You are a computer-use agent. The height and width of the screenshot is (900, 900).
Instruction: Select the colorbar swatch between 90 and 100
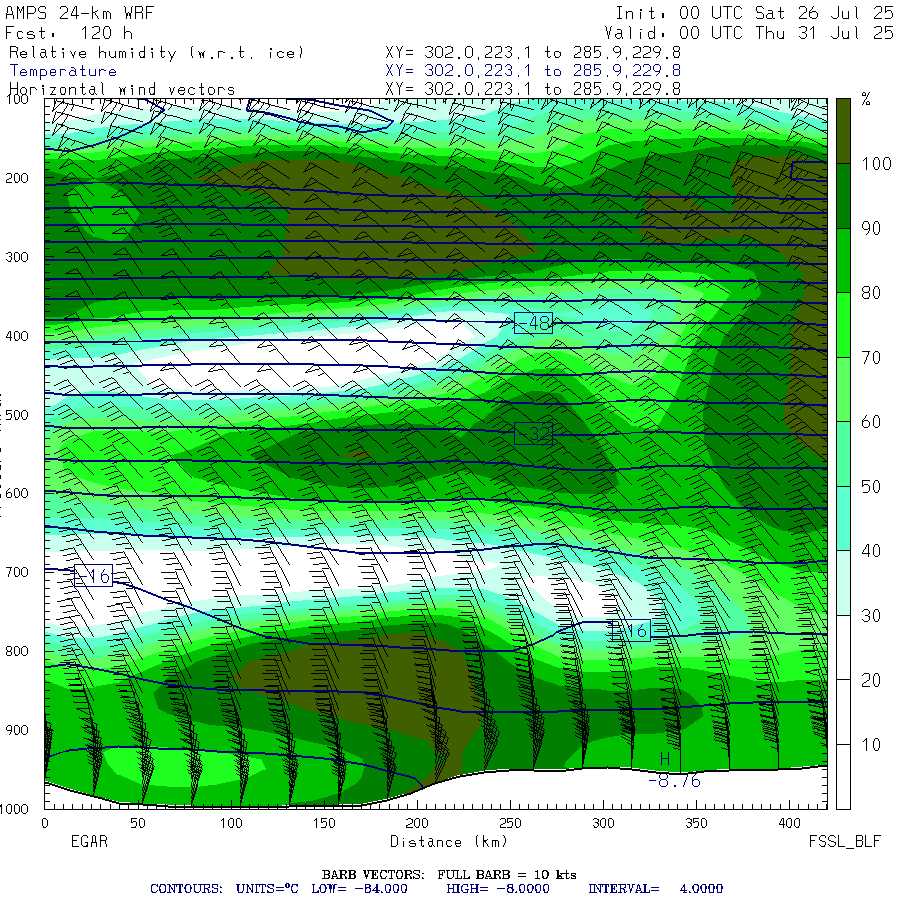click(843, 196)
